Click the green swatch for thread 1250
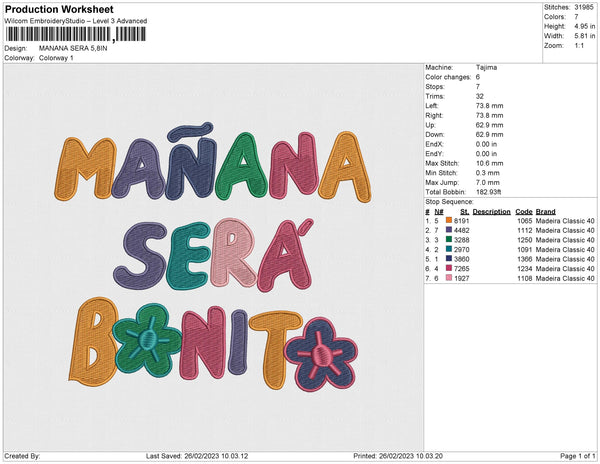The width and height of the screenshot is (600, 464). tap(449, 240)
